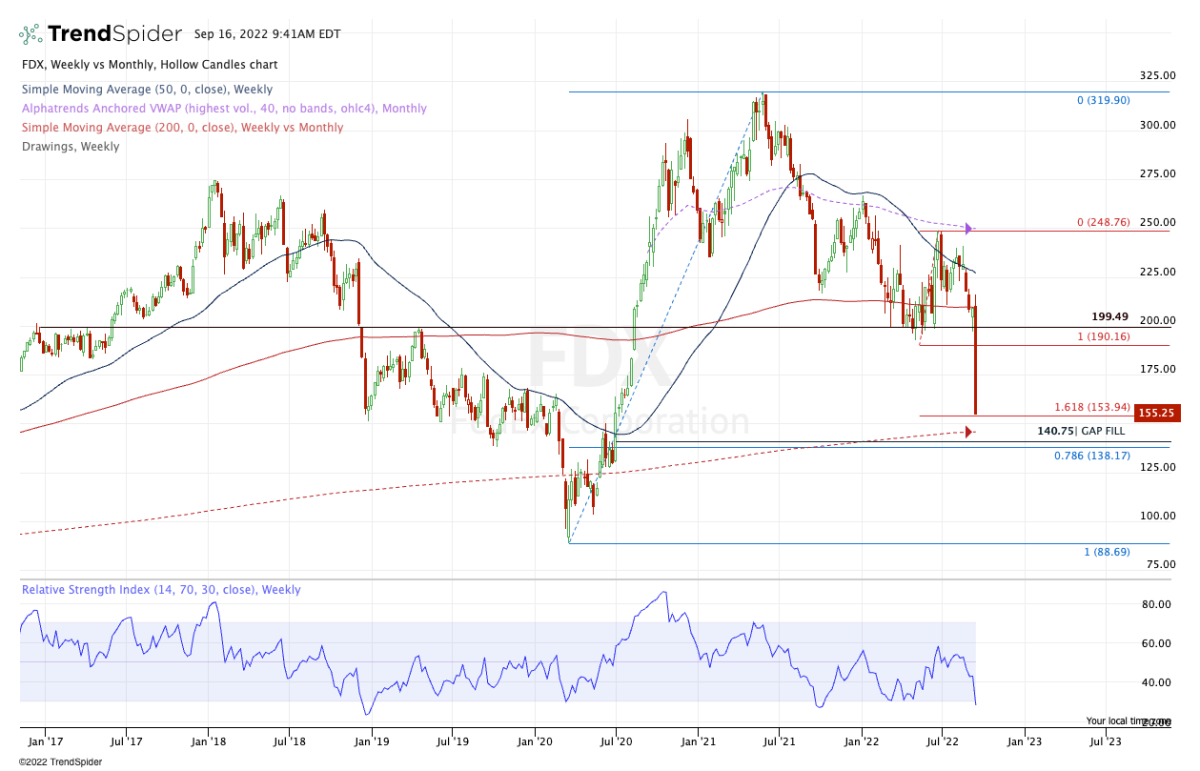Screen dimensions: 1200x771
Task: Click the Relative Strength Index indicator label
Action: (162, 590)
